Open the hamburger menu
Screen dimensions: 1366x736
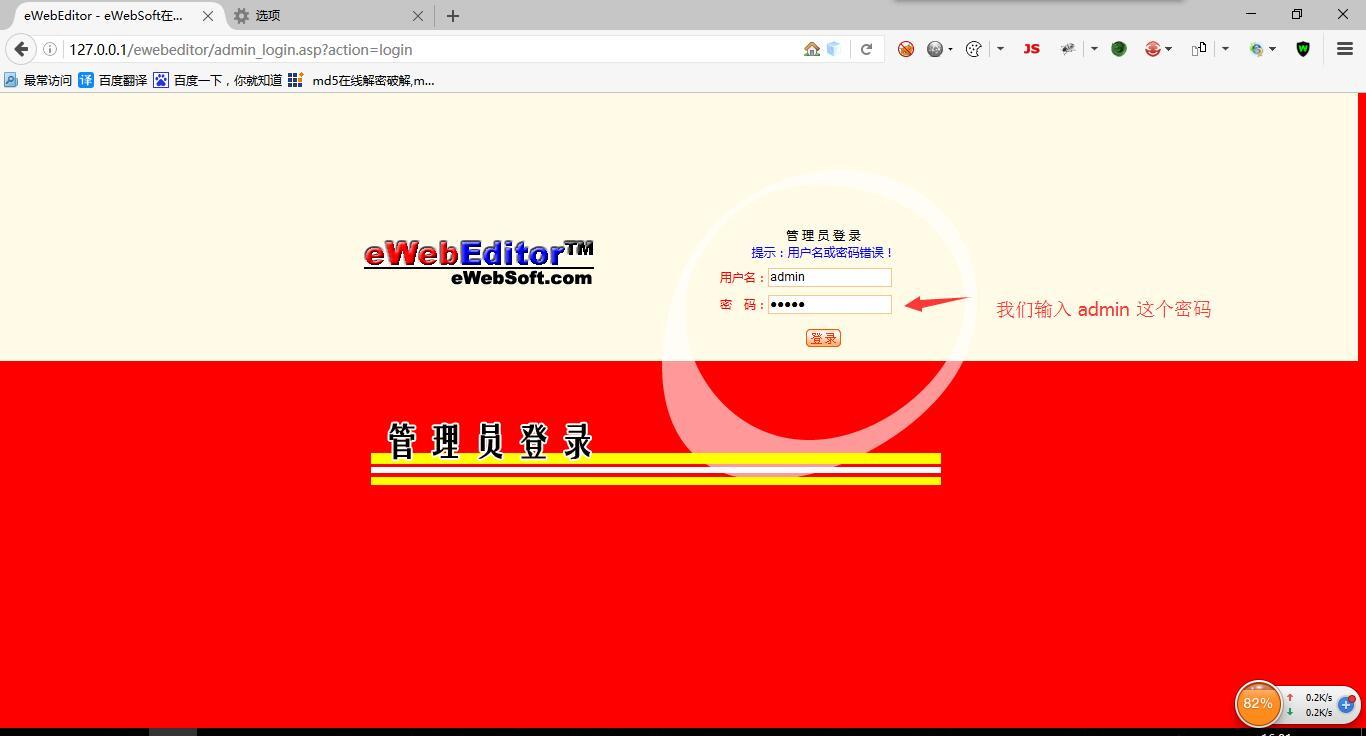1345,49
